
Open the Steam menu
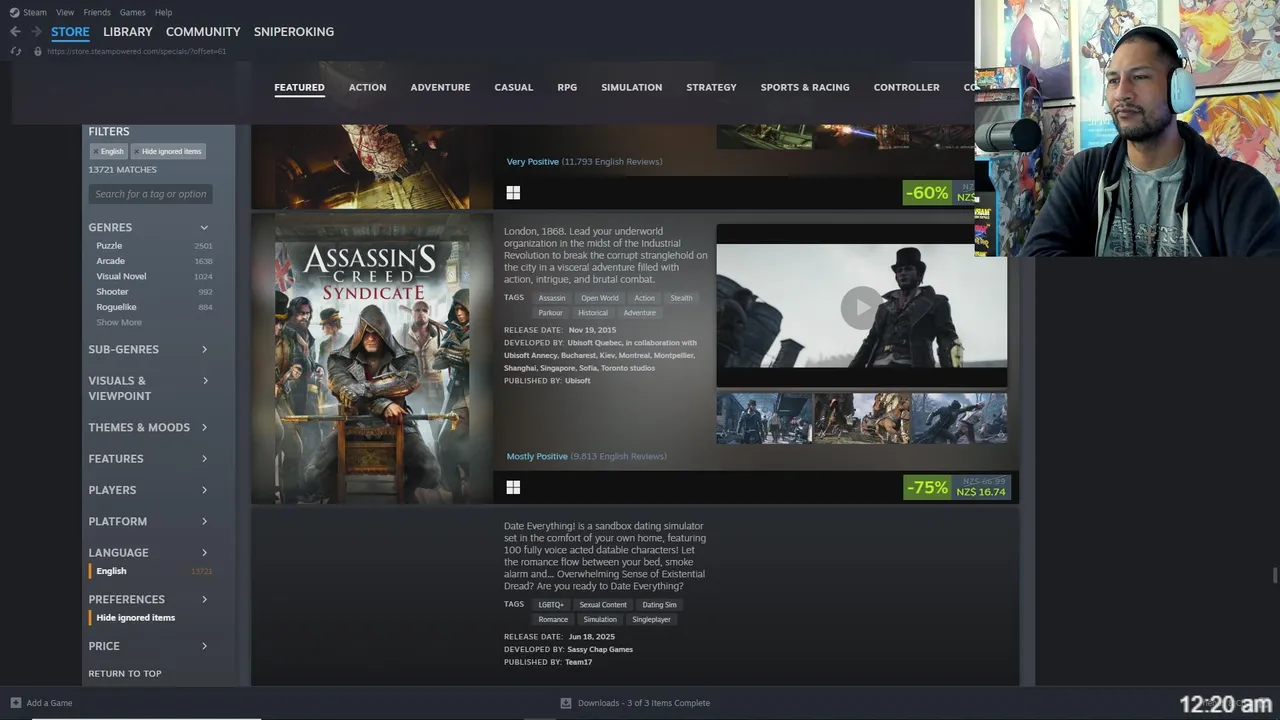coord(35,12)
